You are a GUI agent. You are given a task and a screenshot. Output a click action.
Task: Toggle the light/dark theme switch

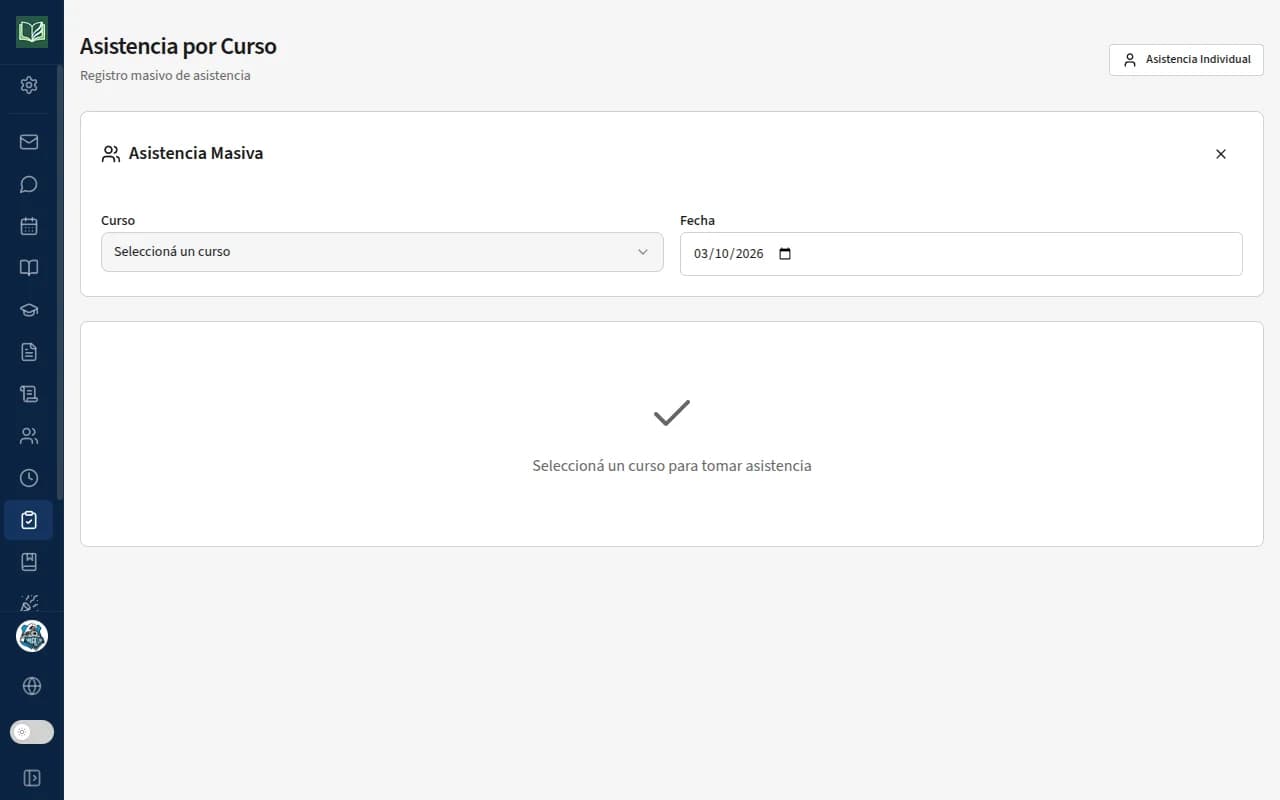(32, 732)
